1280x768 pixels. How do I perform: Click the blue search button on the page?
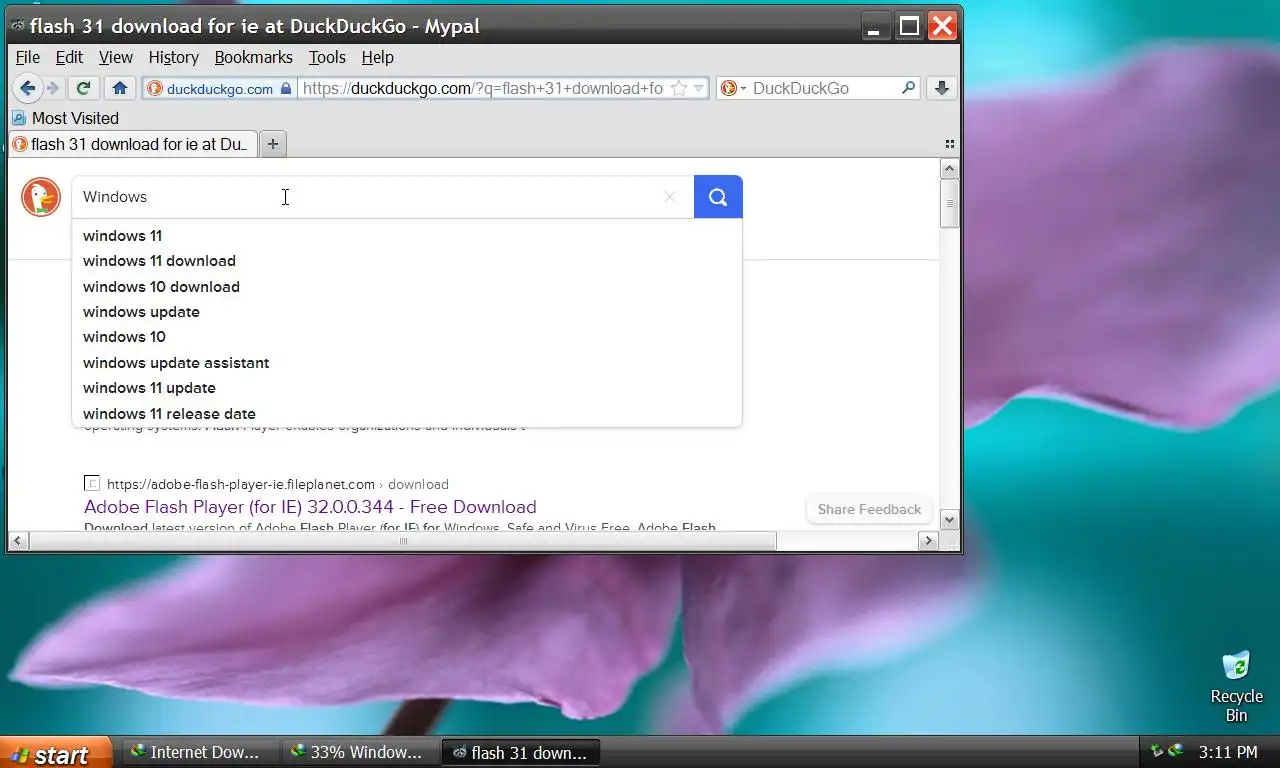[x=718, y=197]
